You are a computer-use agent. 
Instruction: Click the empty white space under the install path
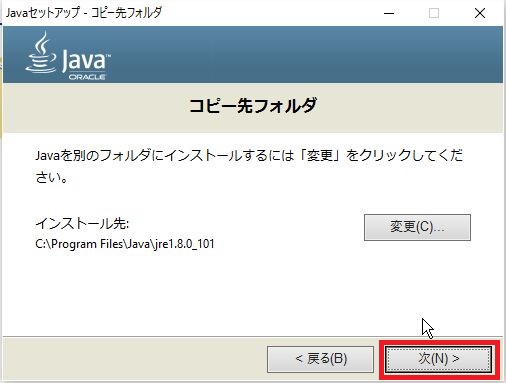200,293
